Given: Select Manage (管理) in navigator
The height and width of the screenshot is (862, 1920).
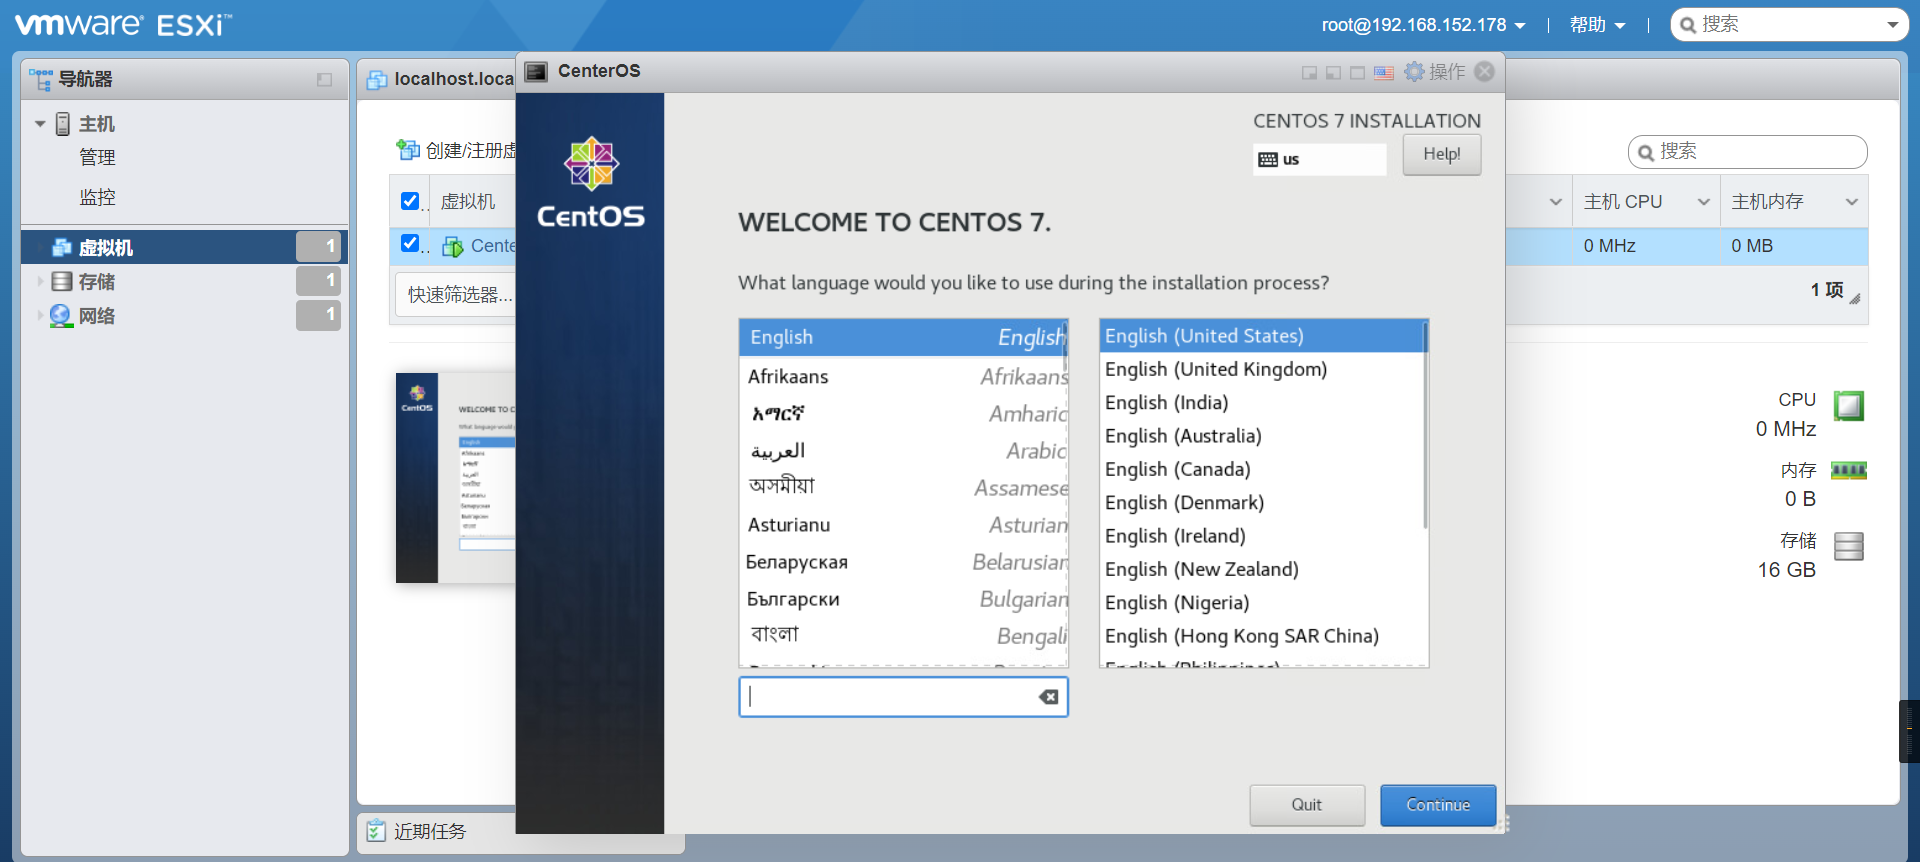Looking at the screenshot, I should point(98,158).
